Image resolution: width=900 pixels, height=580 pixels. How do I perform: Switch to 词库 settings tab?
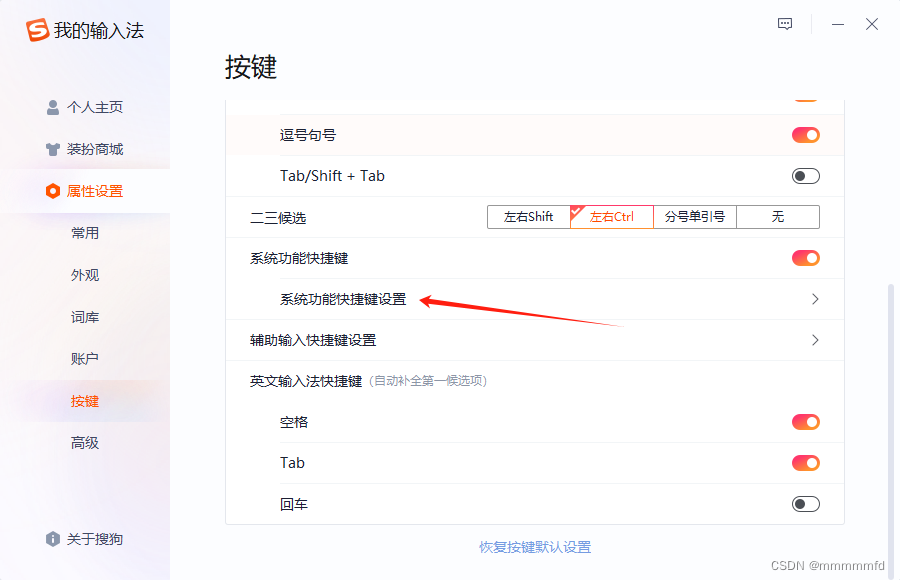[x=85, y=317]
